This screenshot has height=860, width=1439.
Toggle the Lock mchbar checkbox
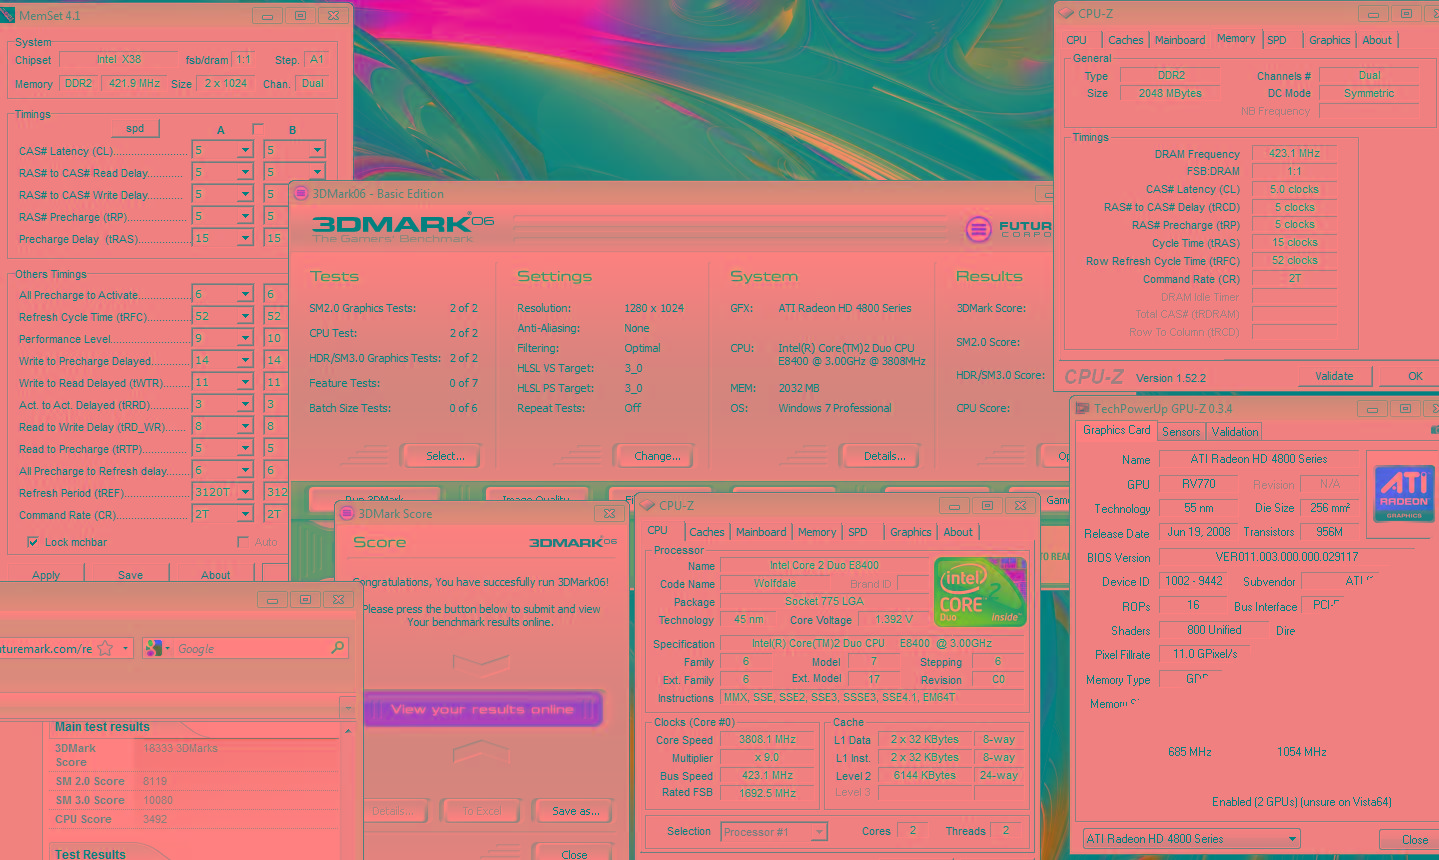tap(33, 542)
